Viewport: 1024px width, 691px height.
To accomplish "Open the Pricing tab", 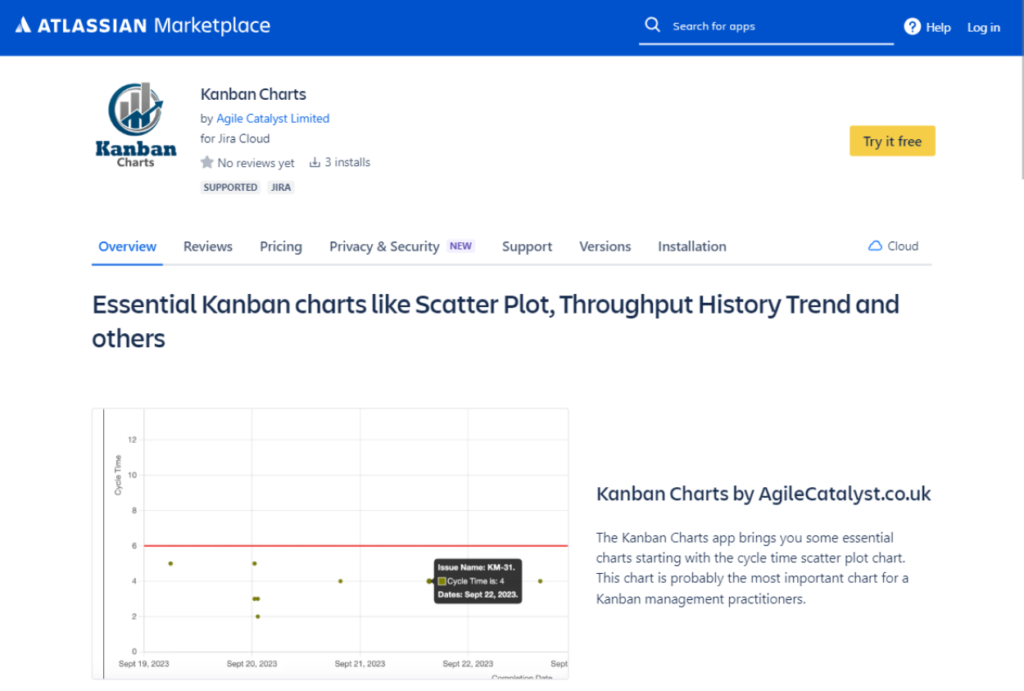I will (x=281, y=246).
